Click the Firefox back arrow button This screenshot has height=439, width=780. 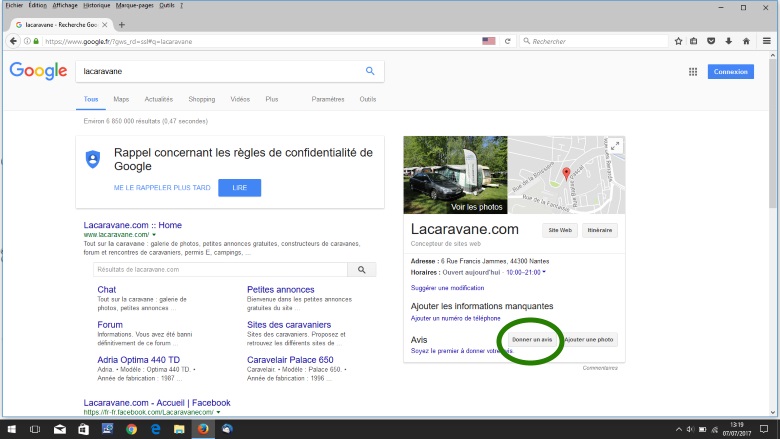point(13,41)
